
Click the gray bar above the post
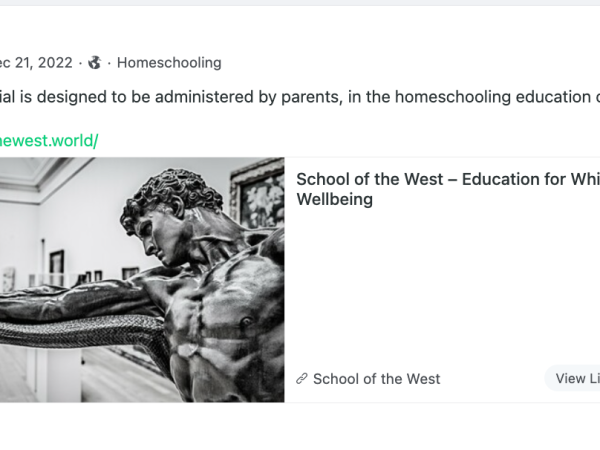pos(300,3)
